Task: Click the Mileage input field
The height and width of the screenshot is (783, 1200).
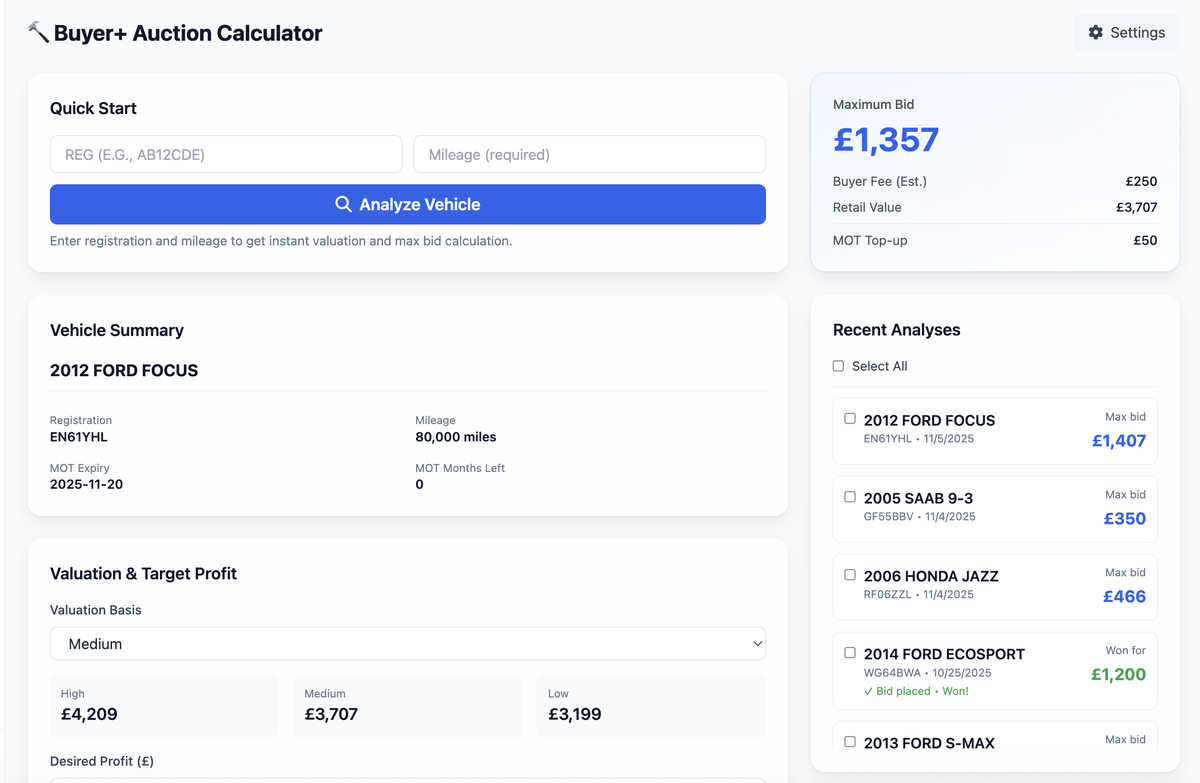Action: pyautogui.click(x=589, y=154)
